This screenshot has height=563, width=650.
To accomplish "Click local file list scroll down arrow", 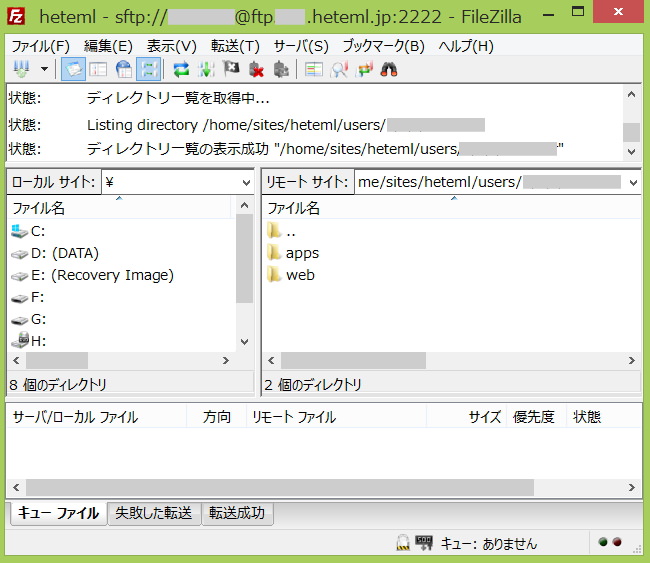I will 245,342.
